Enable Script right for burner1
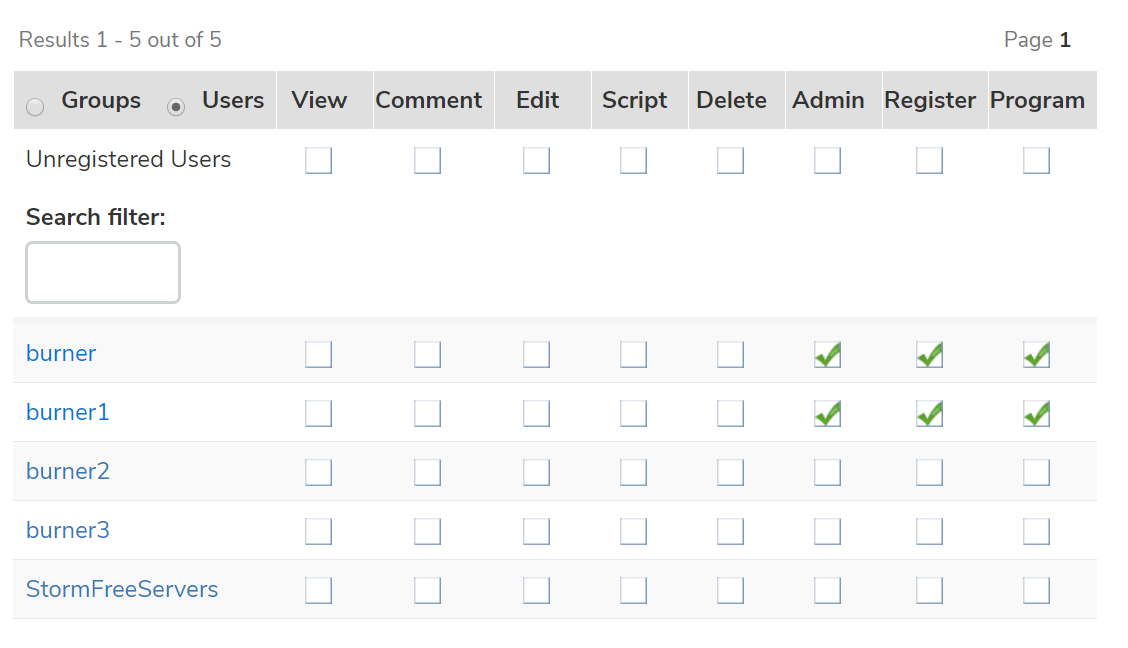 633,413
